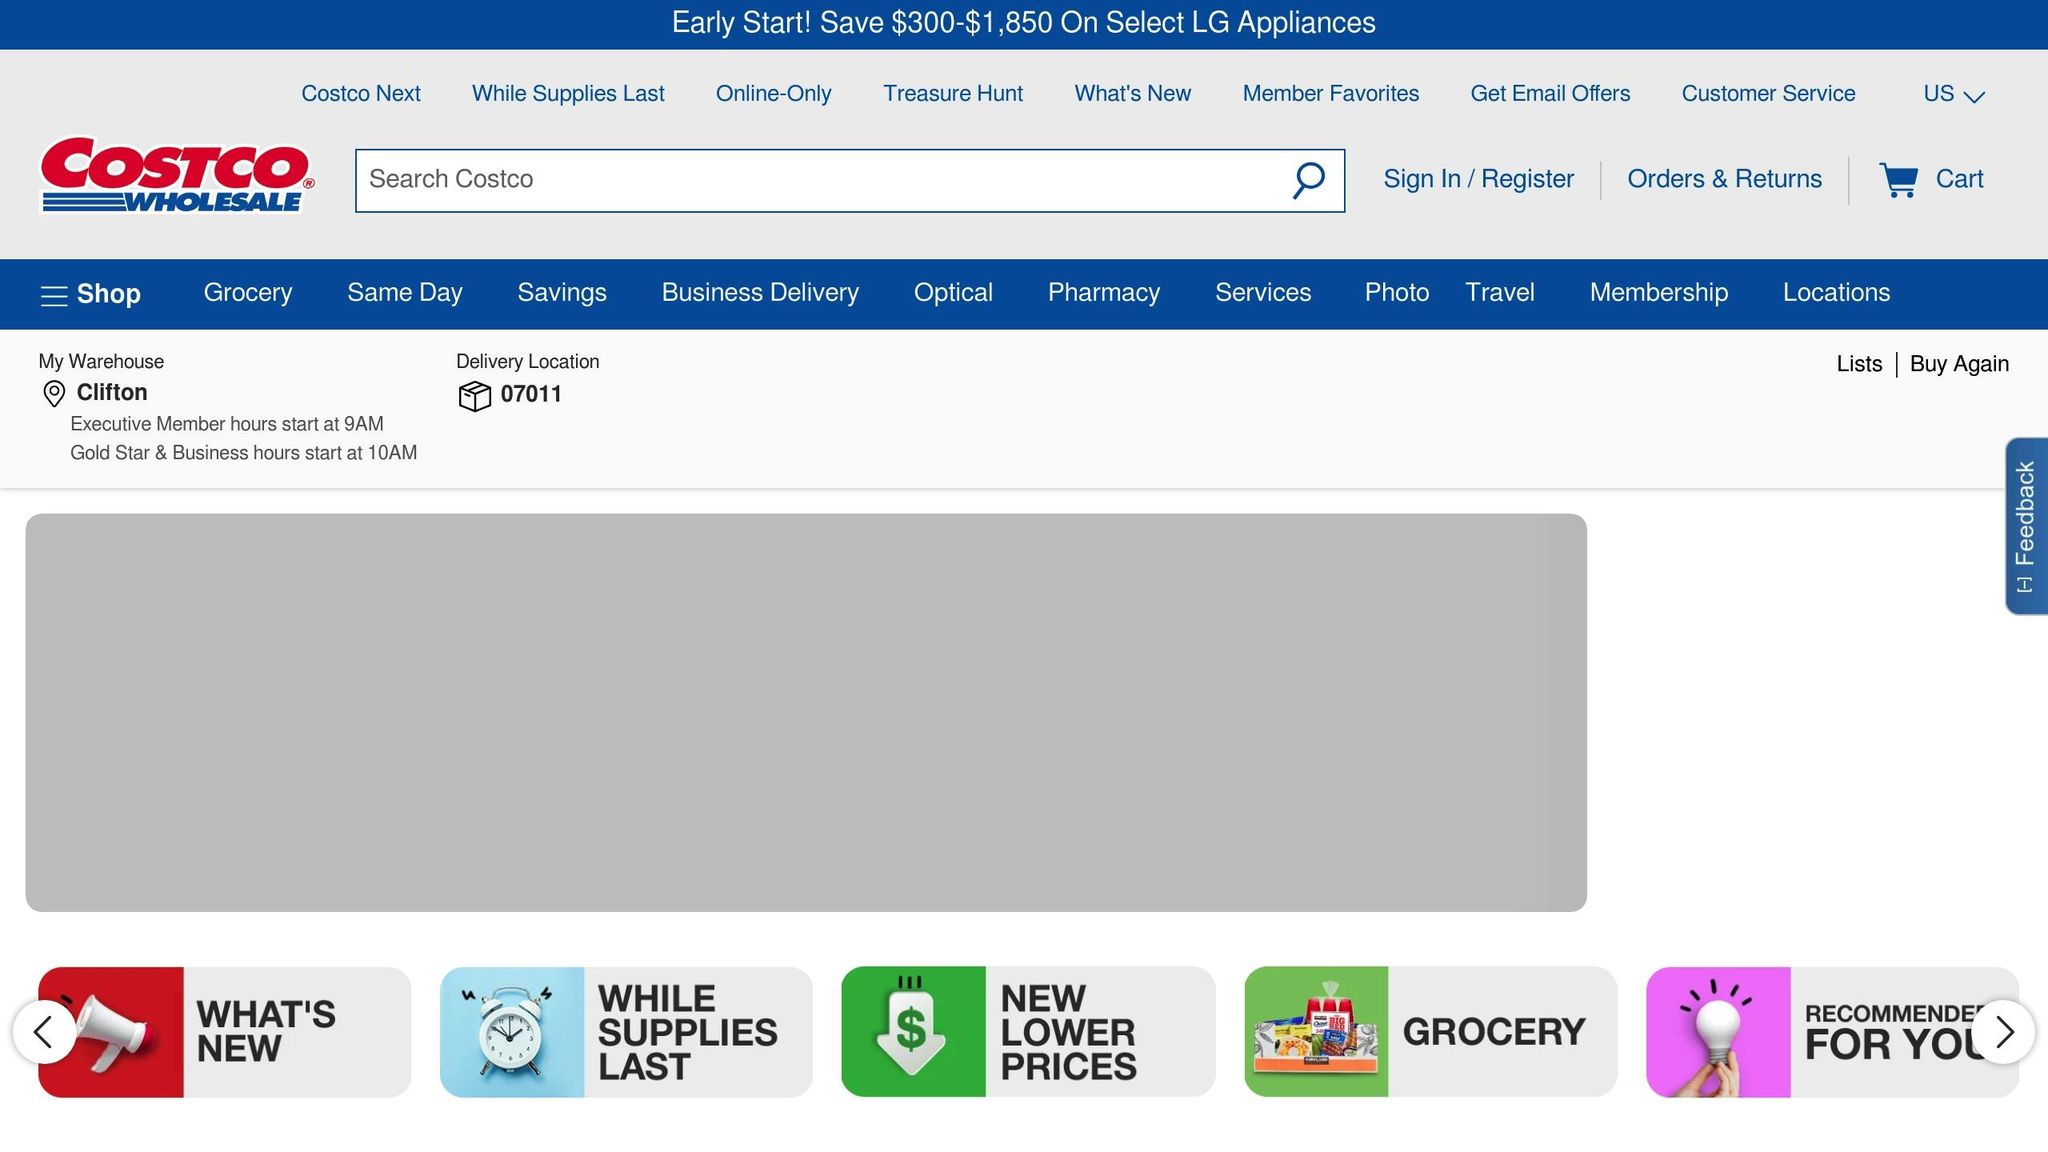Open the Same Day menu item
The width and height of the screenshot is (2048, 1152).
pos(405,293)
